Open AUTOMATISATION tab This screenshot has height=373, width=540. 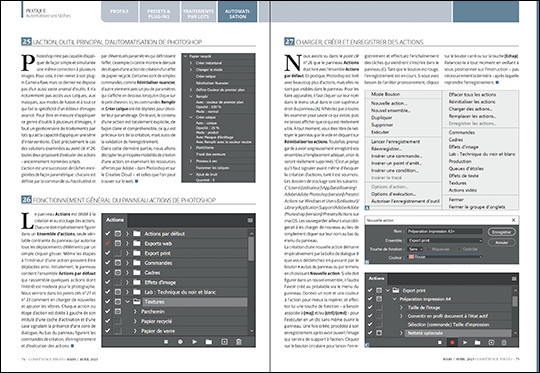click(237, 11)
